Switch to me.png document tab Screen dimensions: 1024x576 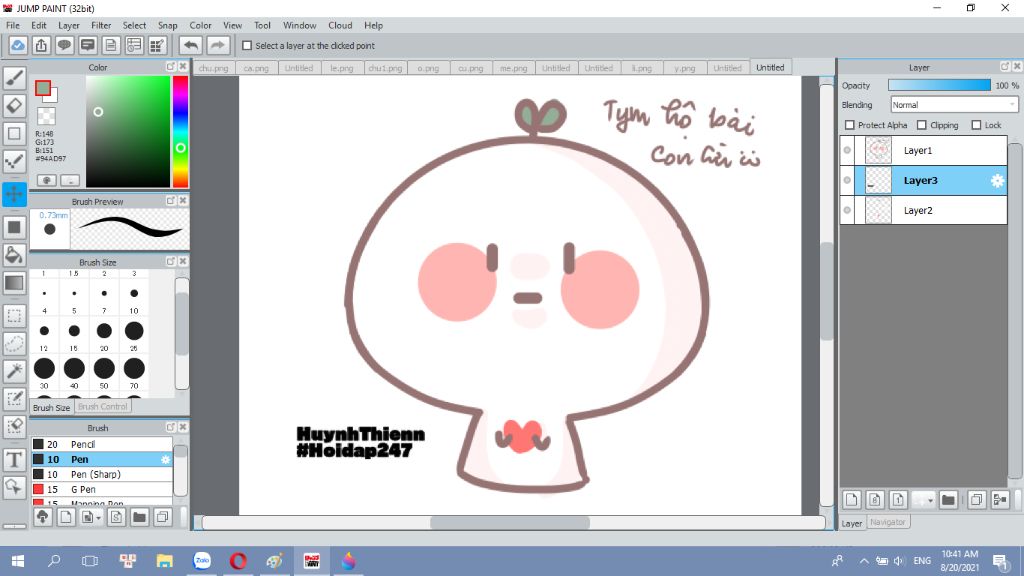pos(513,68)
